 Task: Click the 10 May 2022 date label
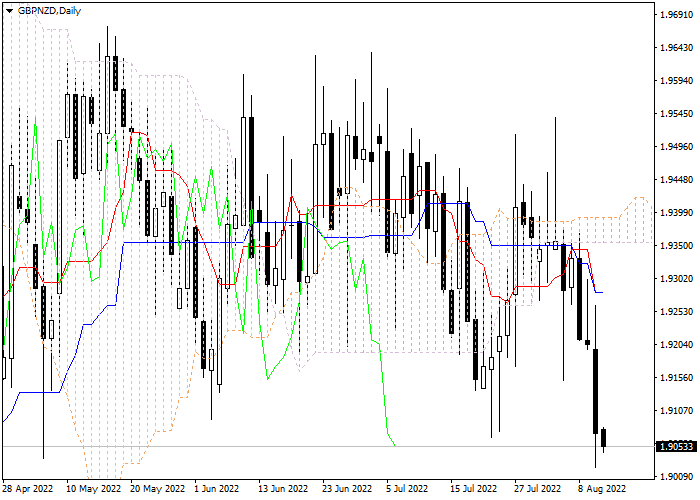(x=94, y=489)
